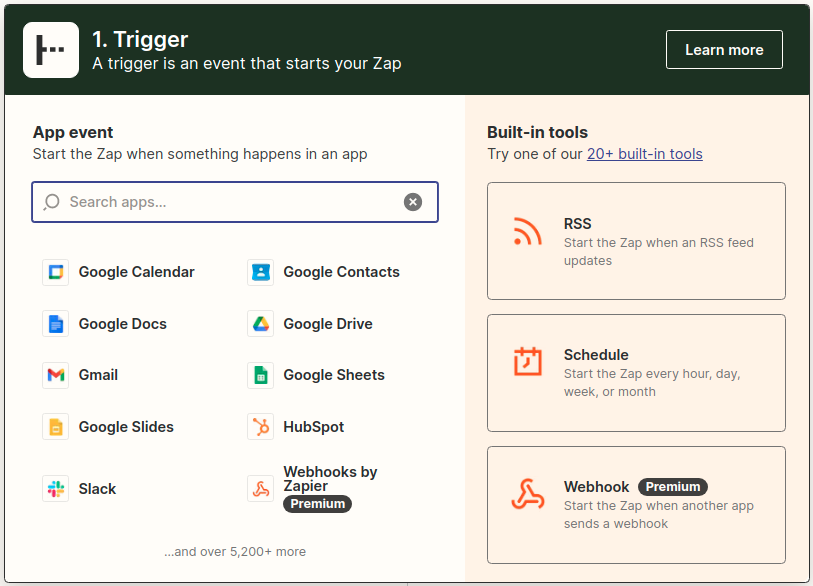The width and height of the screenshot is (813, 586).
Task: Choose the Google Contacts app label
Action: pyautogui.click(x=341, y=272)
